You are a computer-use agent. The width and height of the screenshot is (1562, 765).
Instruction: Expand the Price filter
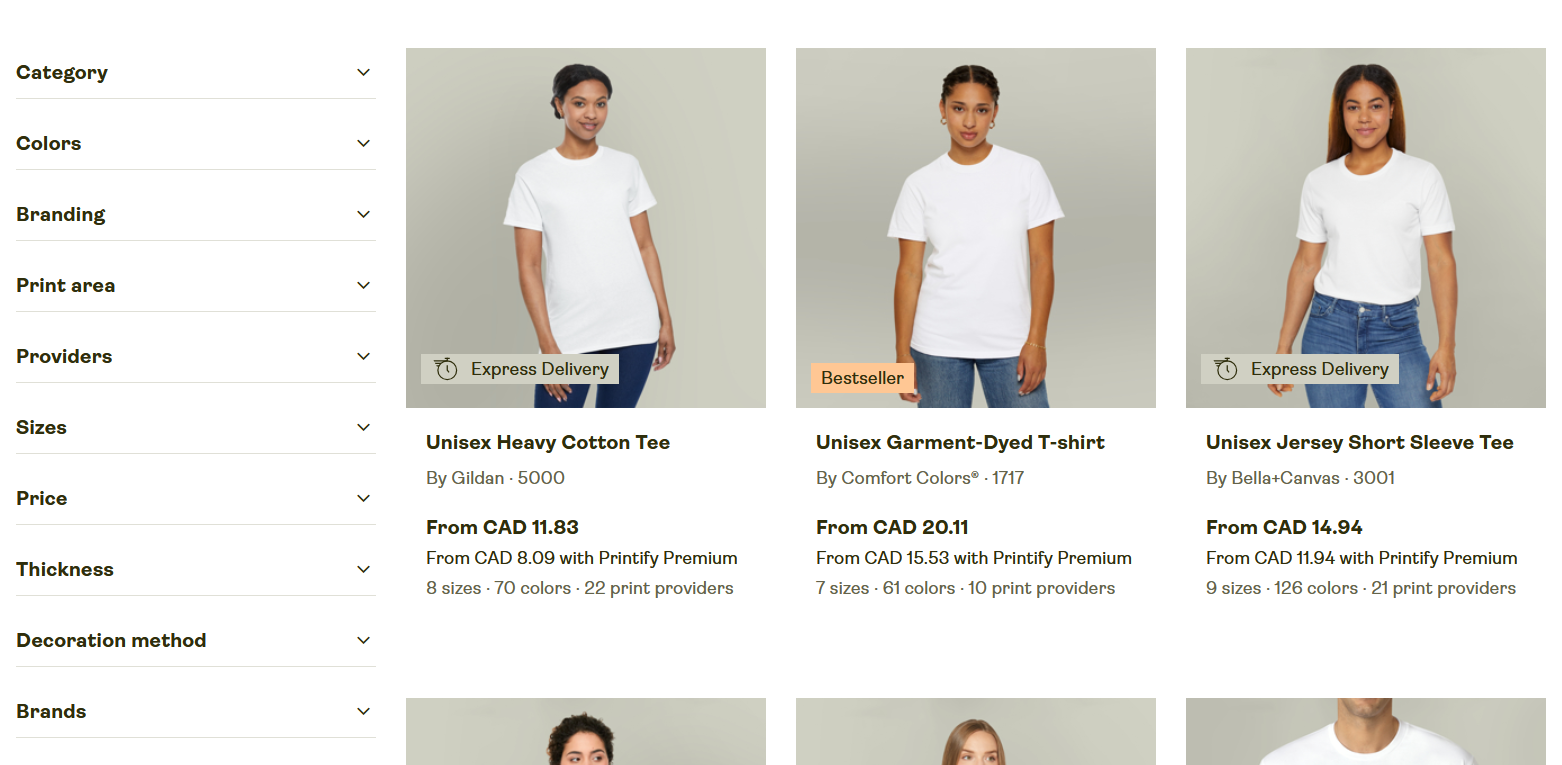point(196,498)
